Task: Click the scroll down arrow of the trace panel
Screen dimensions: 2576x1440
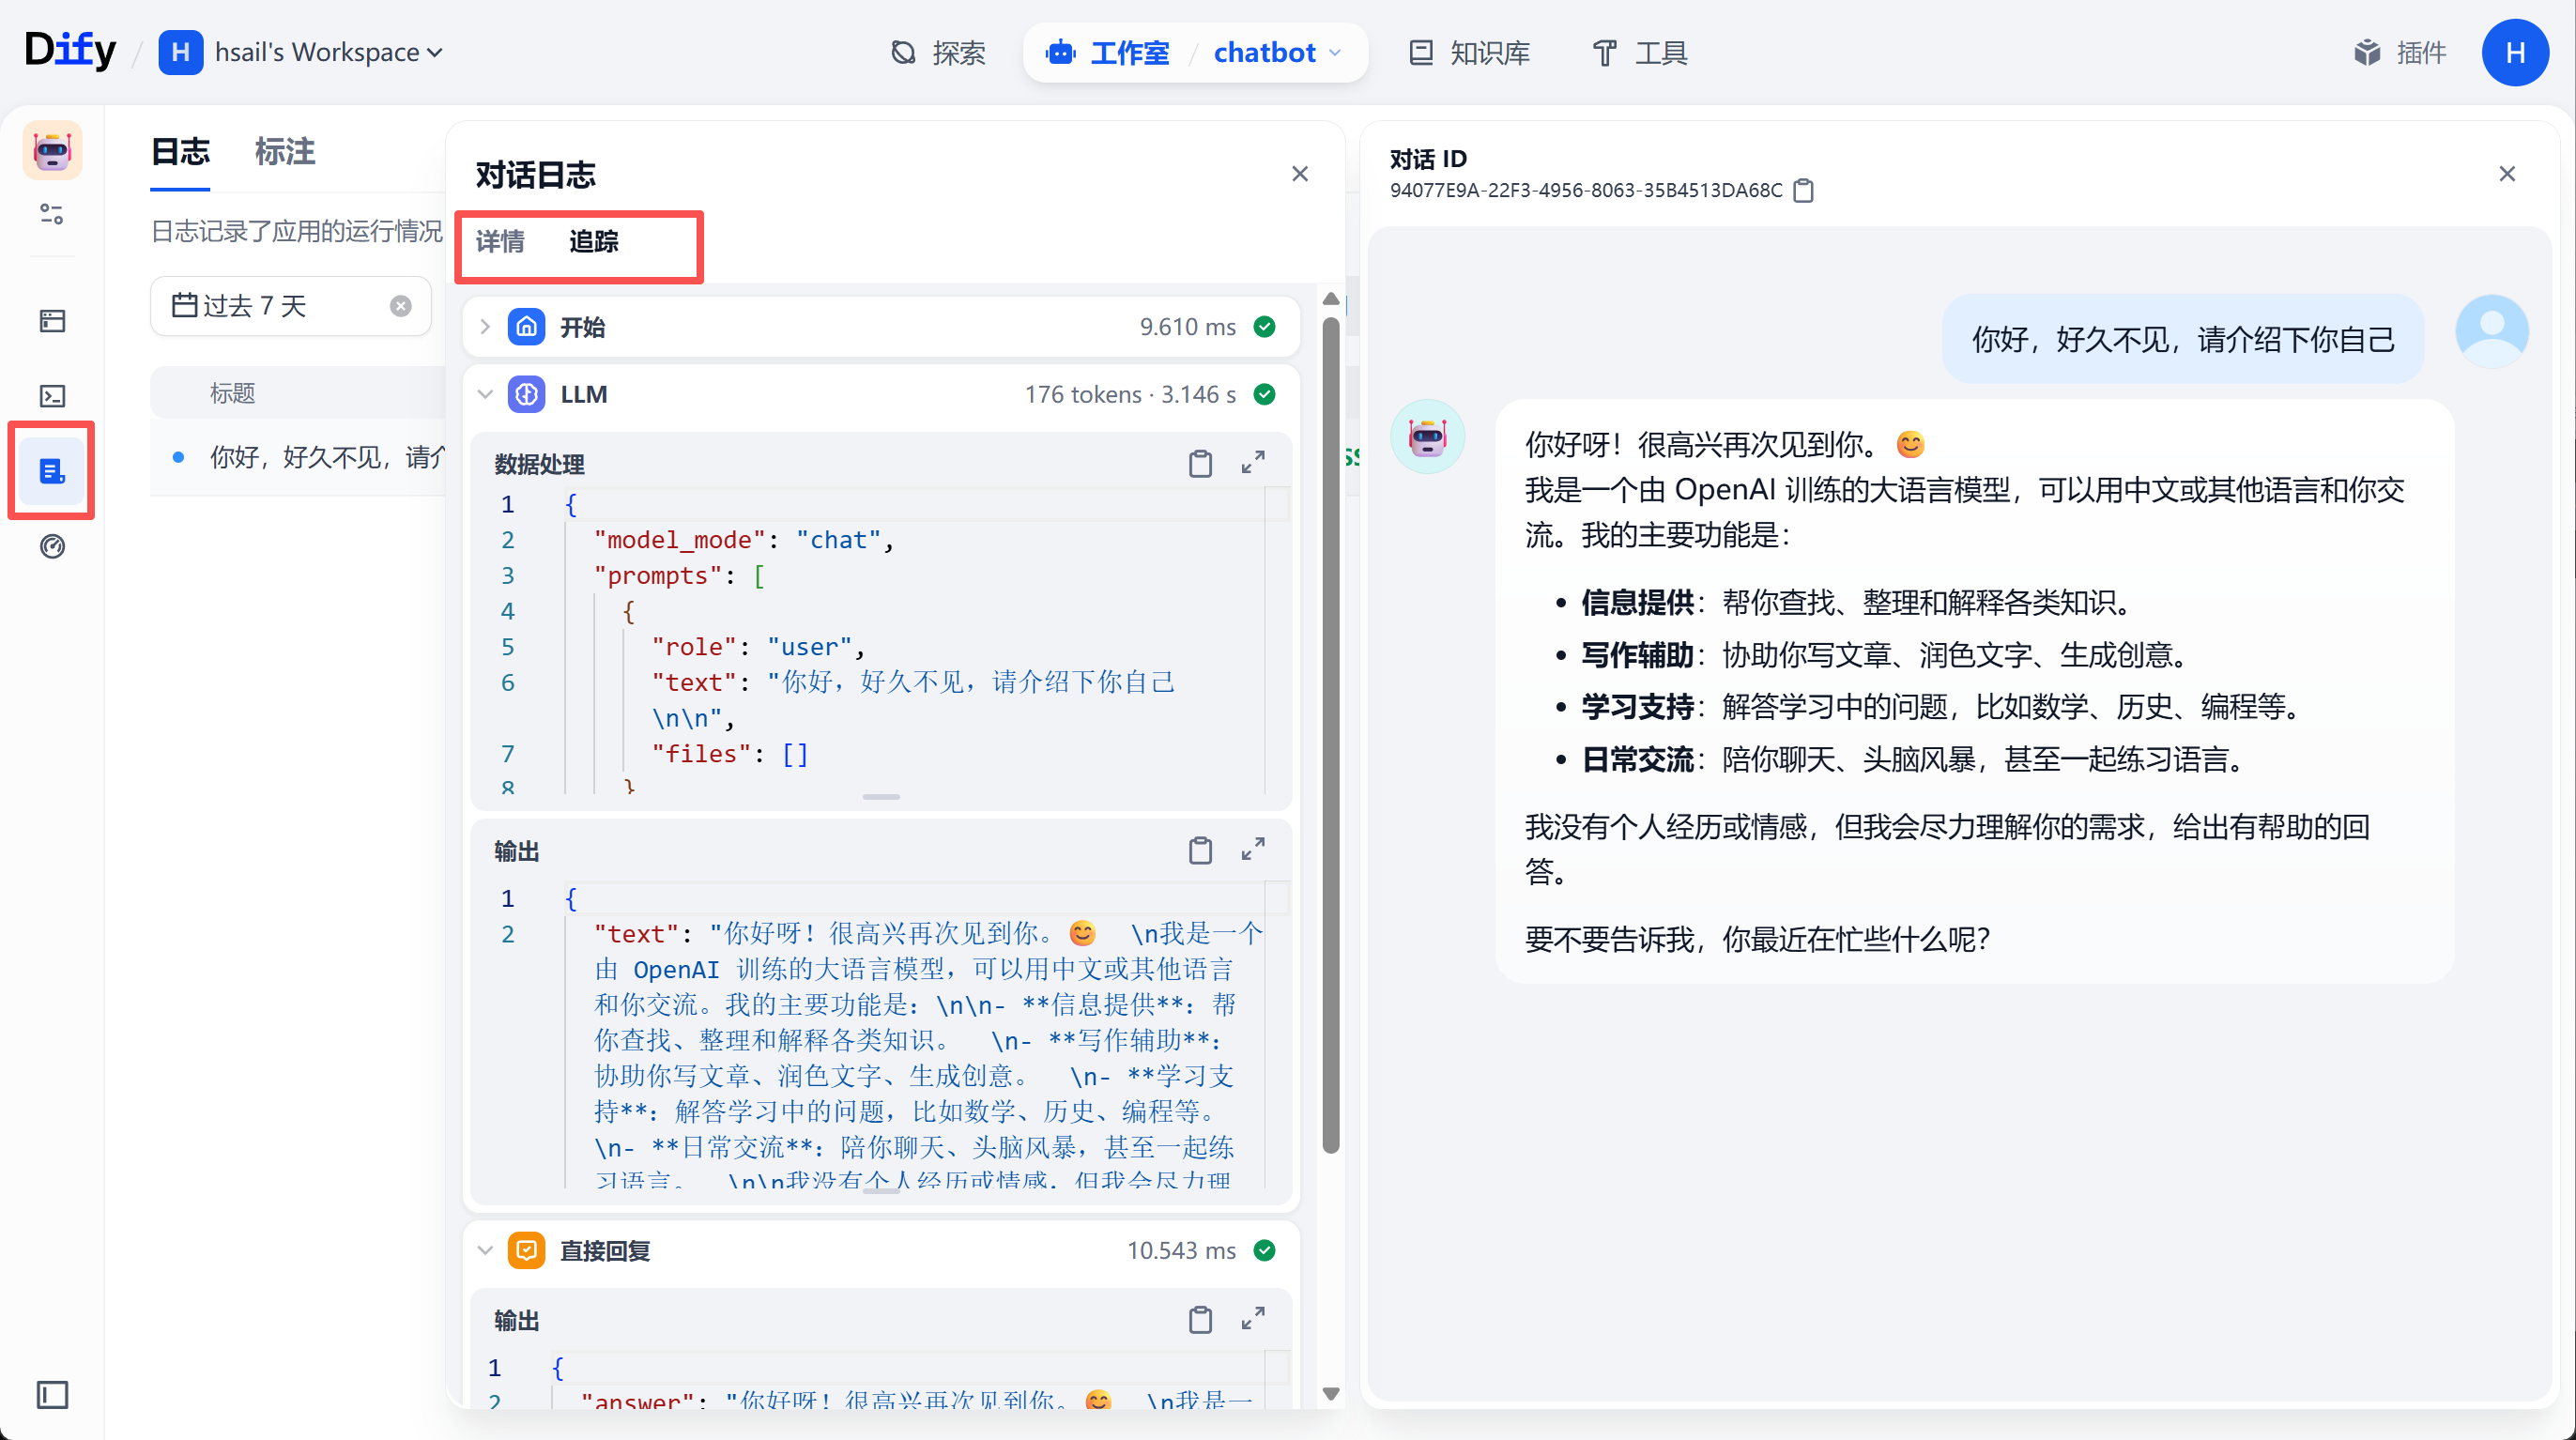Action: pyautogui.click(x=1330, y=1393)
